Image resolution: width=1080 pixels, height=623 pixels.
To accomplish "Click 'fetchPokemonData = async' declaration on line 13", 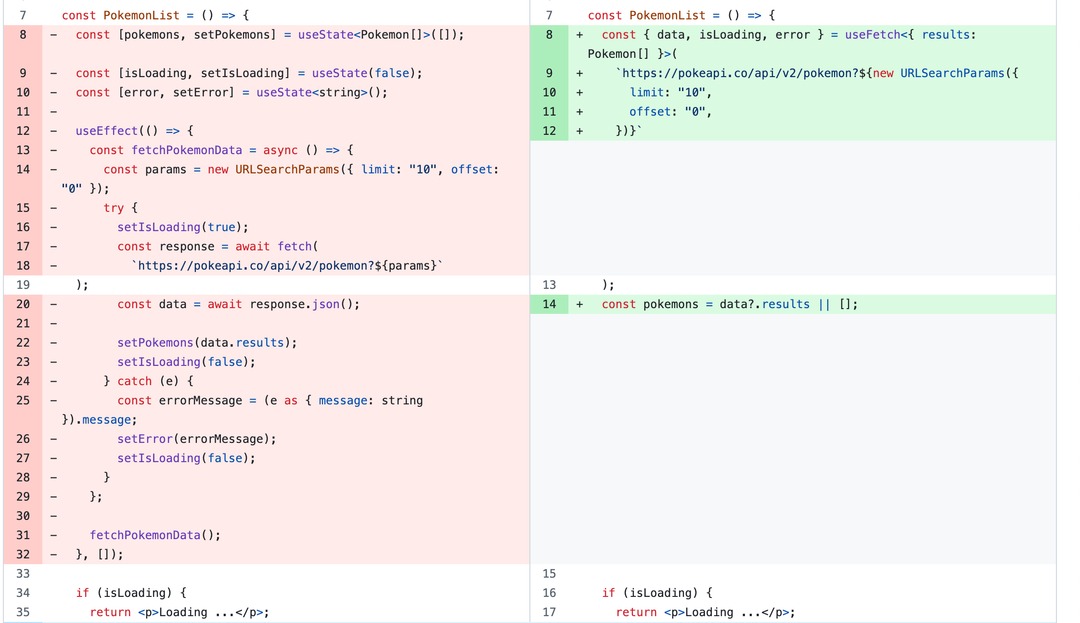I will click(x=214, y=150).
